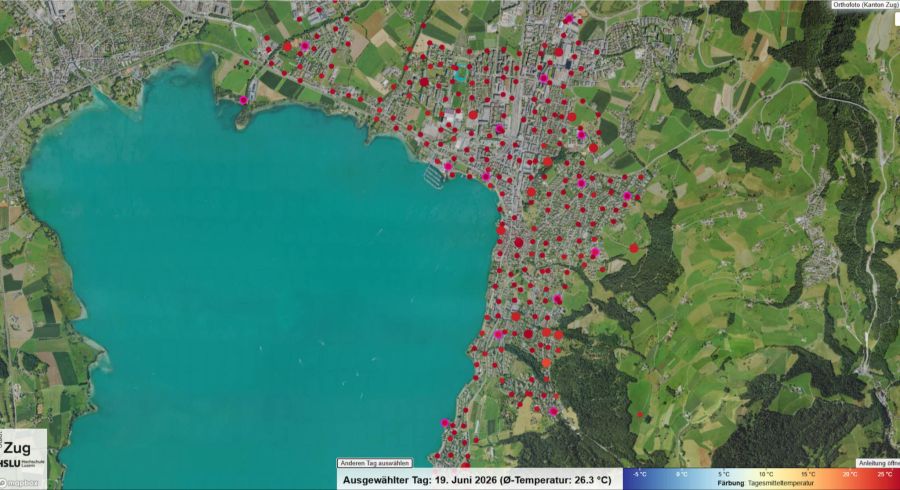Click the pink marker at the top city edge
The image size is (900, 490).
pyautogui.click(x=569, y=19)
